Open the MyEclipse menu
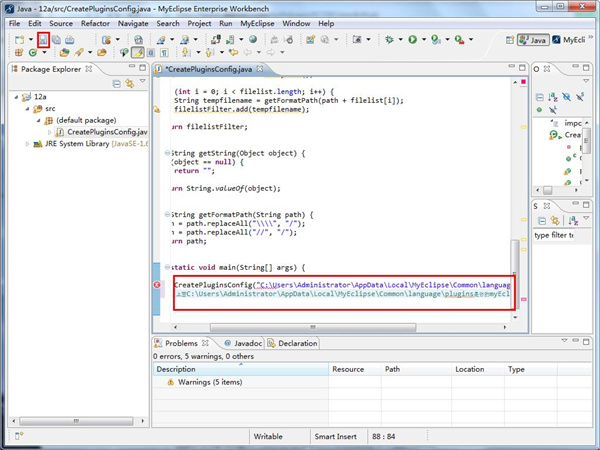Image resolution: width=600 pixels, height=450 pixels. [256, 22]
